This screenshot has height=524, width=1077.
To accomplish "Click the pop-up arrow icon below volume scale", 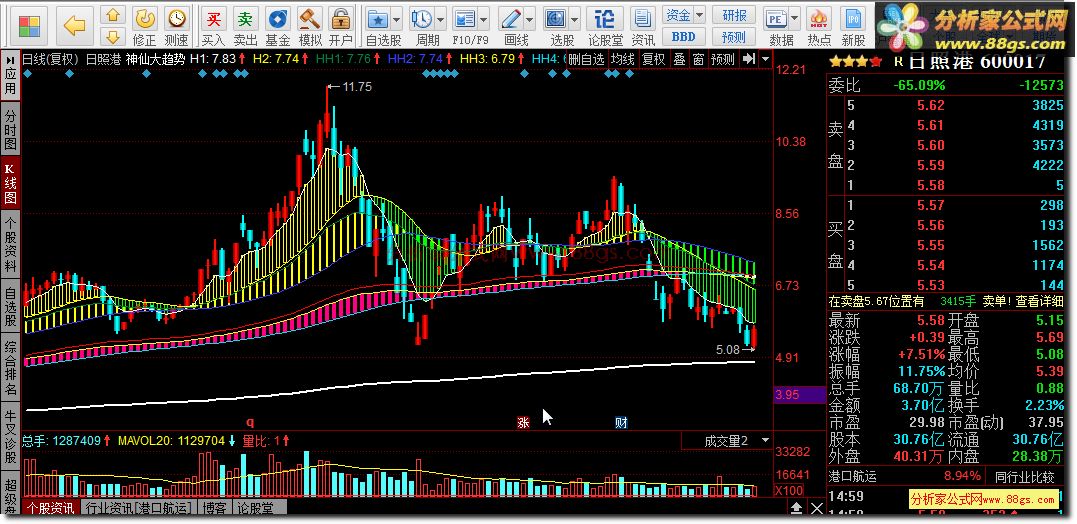I will [x=795, y=508].
